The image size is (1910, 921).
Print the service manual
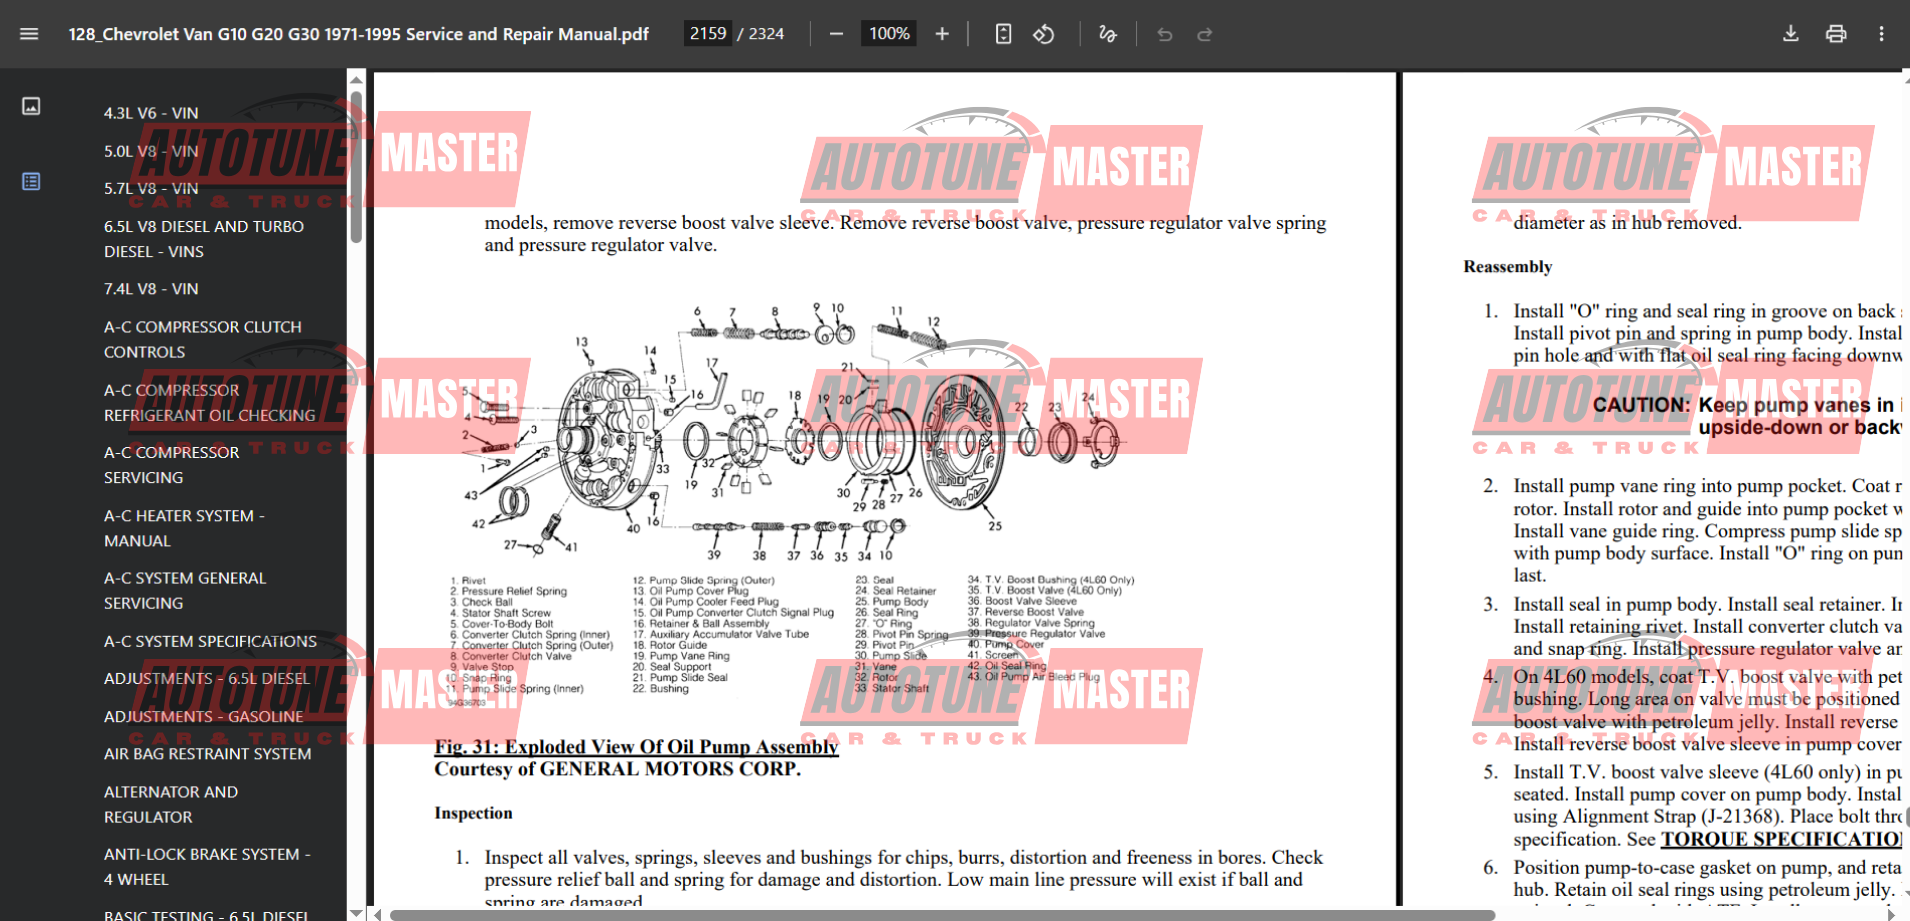pos(1836,34)
